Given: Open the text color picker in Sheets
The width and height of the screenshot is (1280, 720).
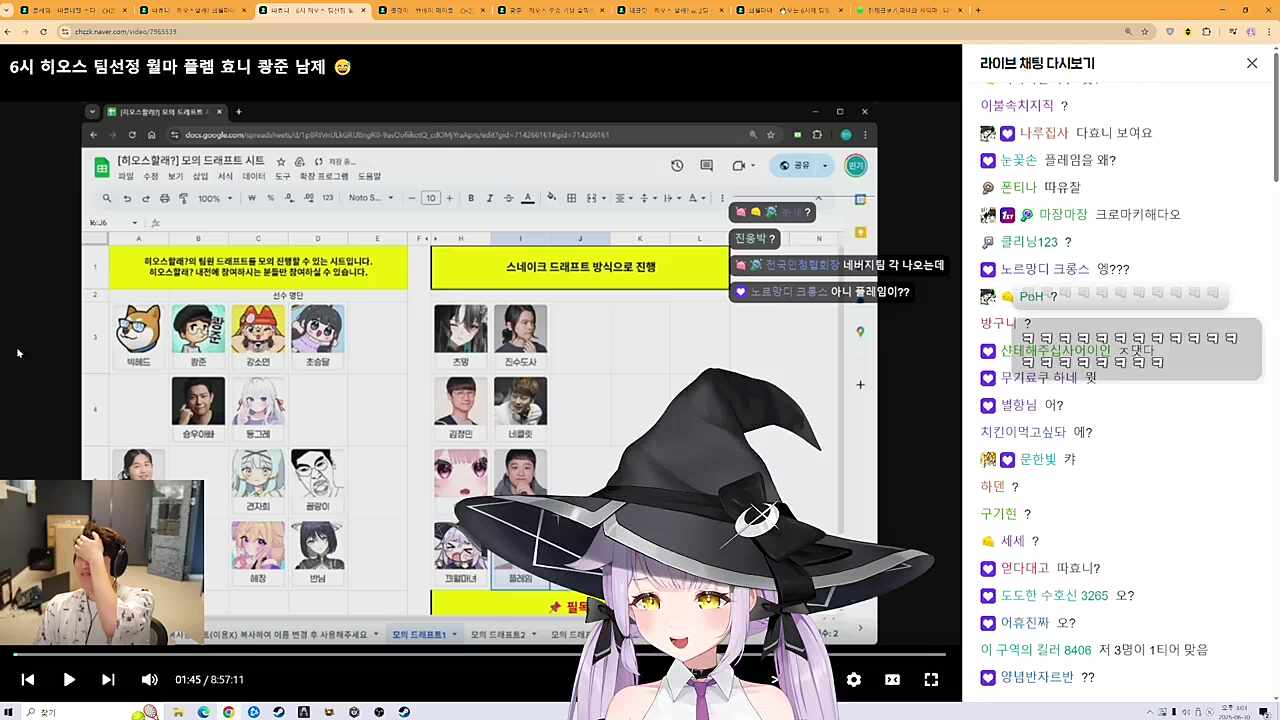Looking at the screenshot, I should (528, 198).
